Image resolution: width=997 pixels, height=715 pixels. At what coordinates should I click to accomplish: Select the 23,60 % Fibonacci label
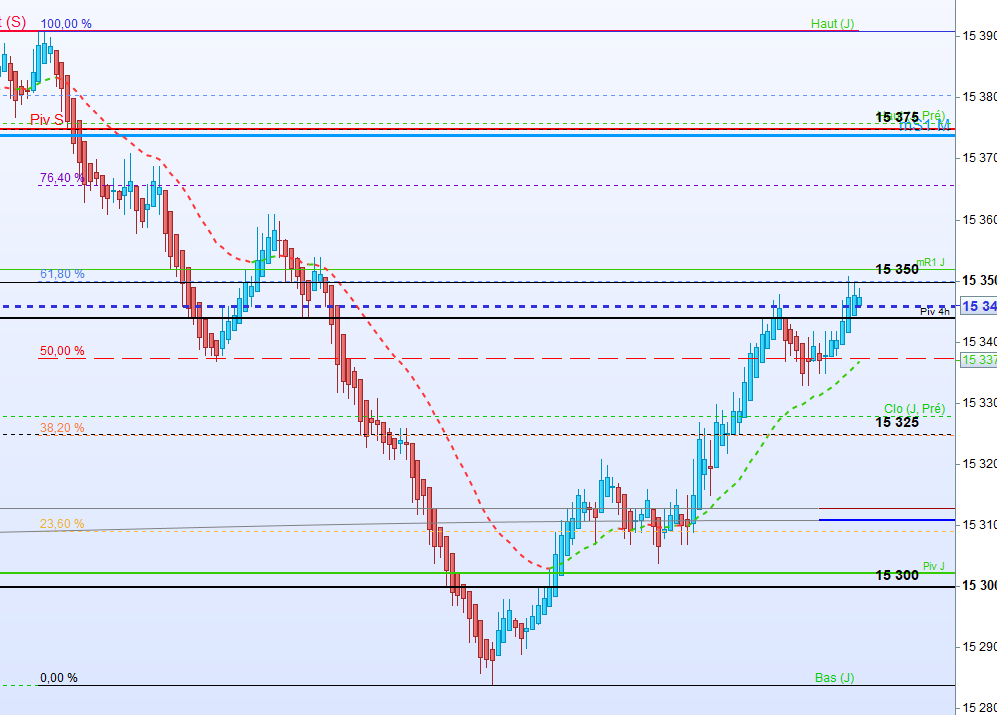point(62,524)
